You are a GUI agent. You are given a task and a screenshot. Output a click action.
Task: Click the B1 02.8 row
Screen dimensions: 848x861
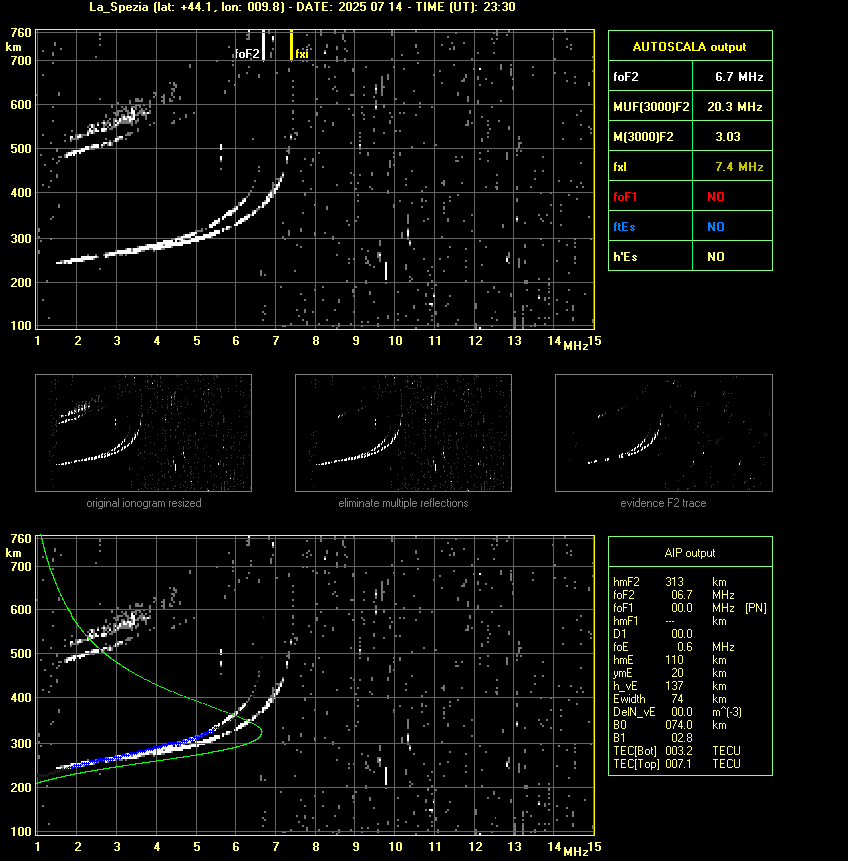(x=653, y=738)
